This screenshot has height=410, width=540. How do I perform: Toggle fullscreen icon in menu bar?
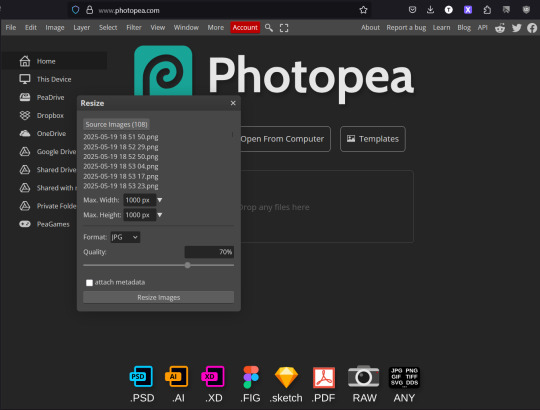(284, 28)
